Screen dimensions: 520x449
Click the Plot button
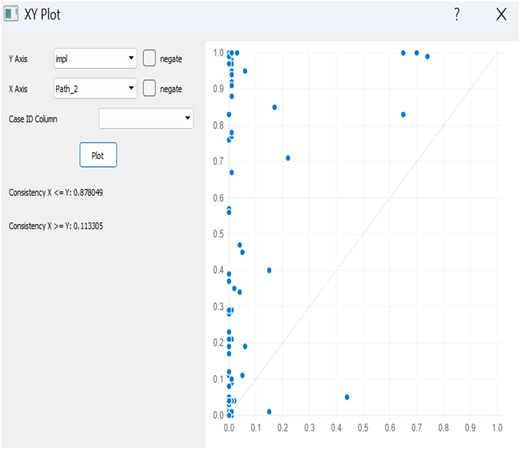(98, 155)
